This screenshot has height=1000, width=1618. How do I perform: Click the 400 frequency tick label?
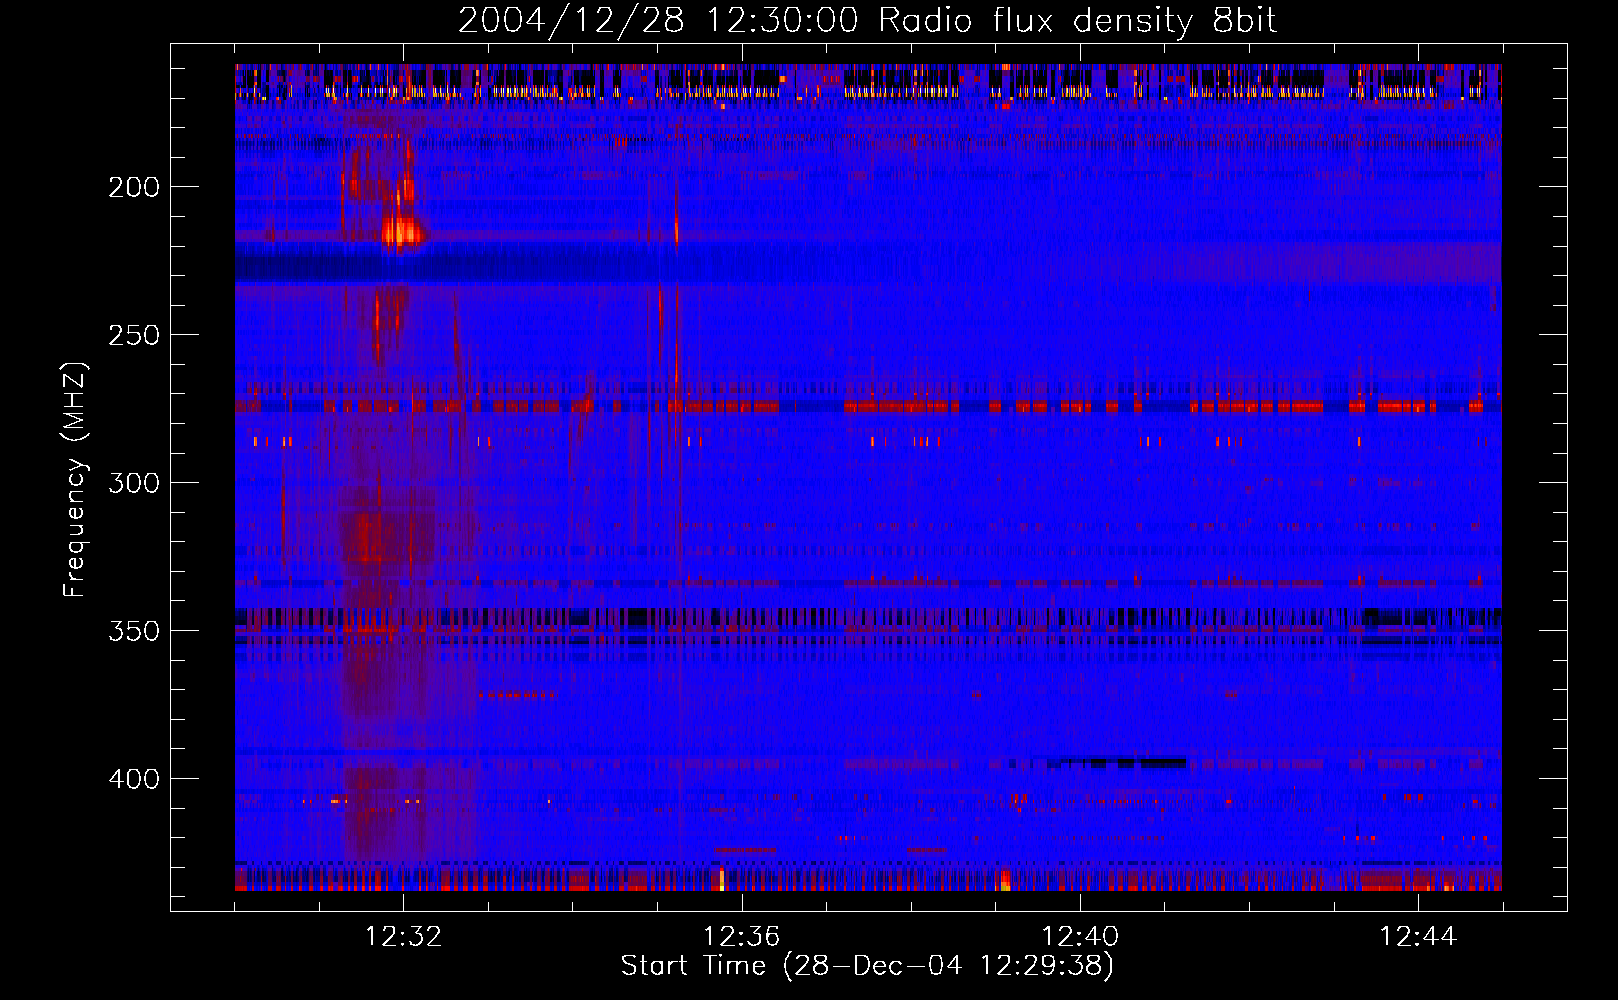[x=134, y=779]
